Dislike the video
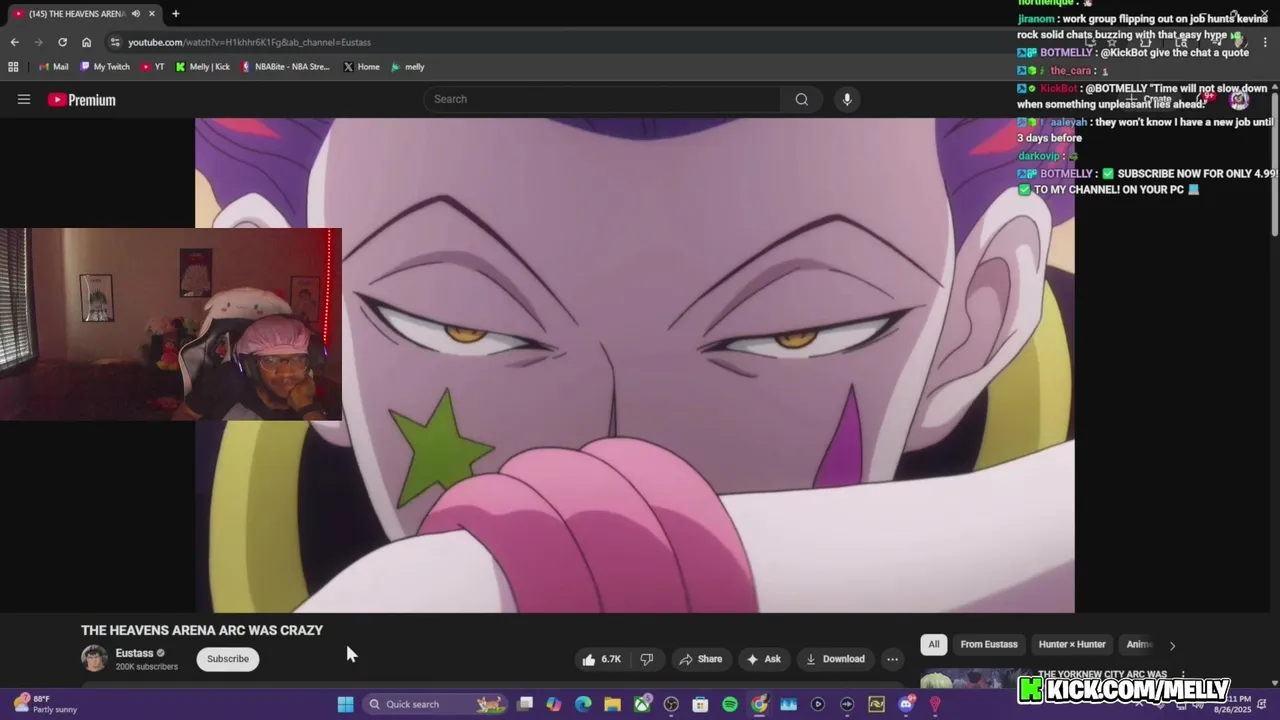Viewport: 1280px width, 720px height. tap(647, 659)
